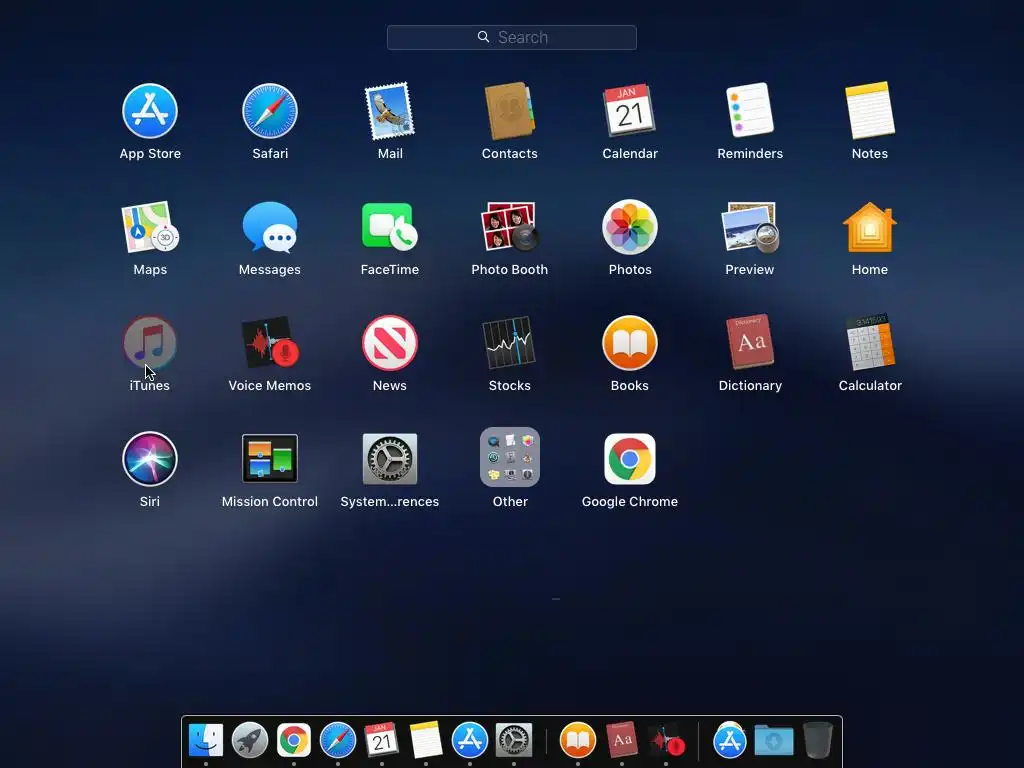Launch the Calculator app
This screenshot has width=1024, height=768.
[x=870, y=342]
